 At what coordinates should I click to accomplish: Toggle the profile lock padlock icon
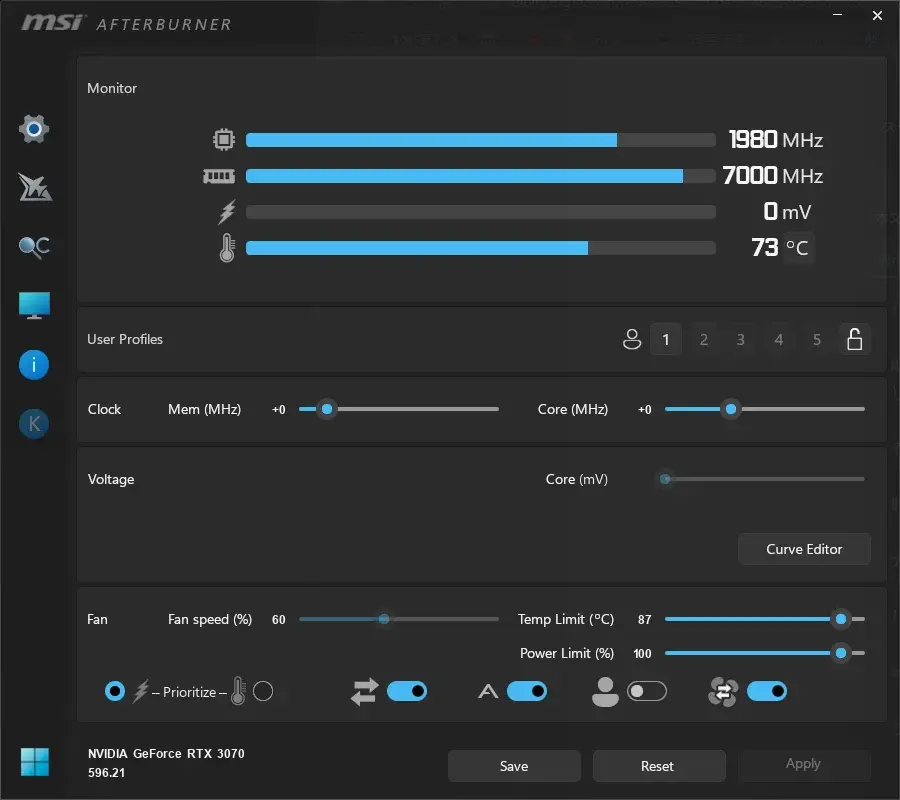[x=855, y=339]
